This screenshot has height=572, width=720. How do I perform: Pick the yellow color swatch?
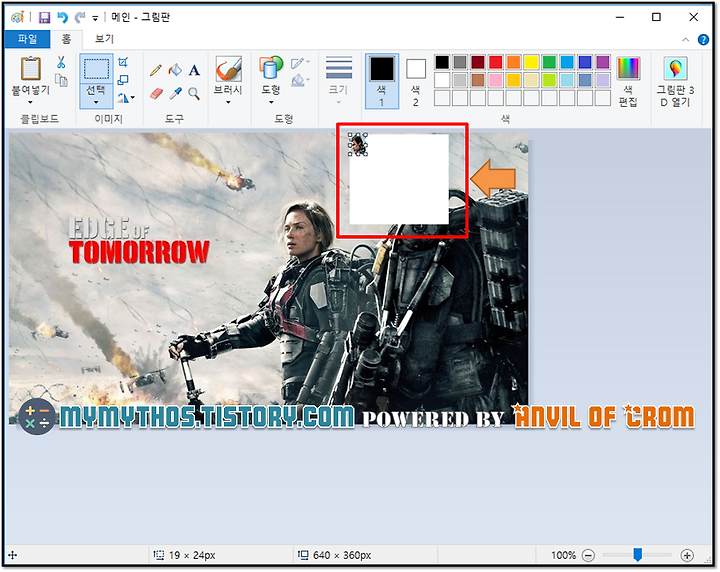[x=531, y=62]
